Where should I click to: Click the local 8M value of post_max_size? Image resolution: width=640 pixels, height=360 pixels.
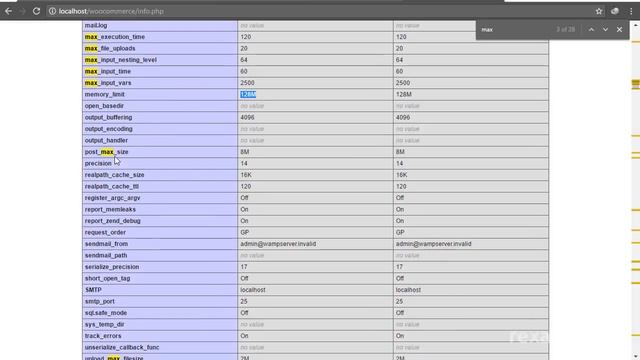click(x=244, y=151)
